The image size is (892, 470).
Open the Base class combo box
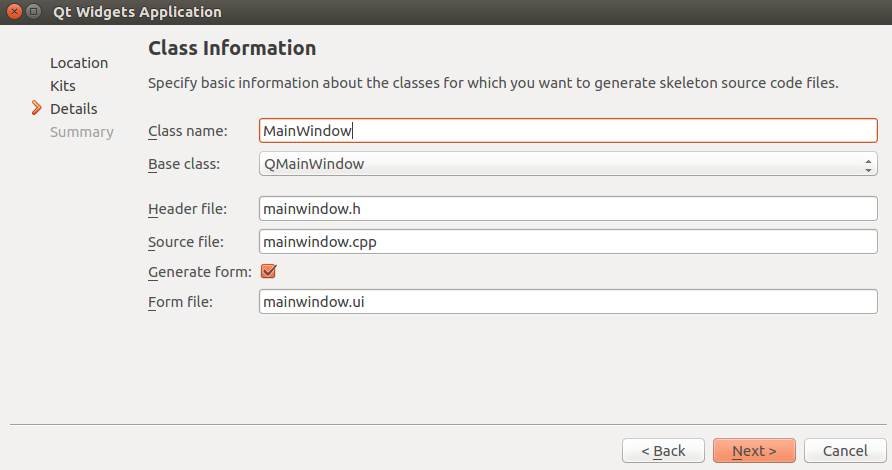567,164
